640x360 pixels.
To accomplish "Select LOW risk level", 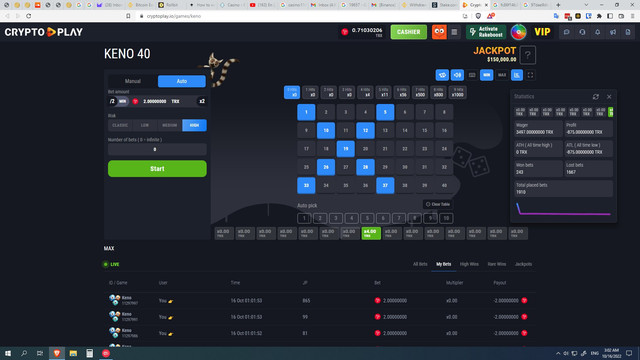I will click(x=145, y=125).
